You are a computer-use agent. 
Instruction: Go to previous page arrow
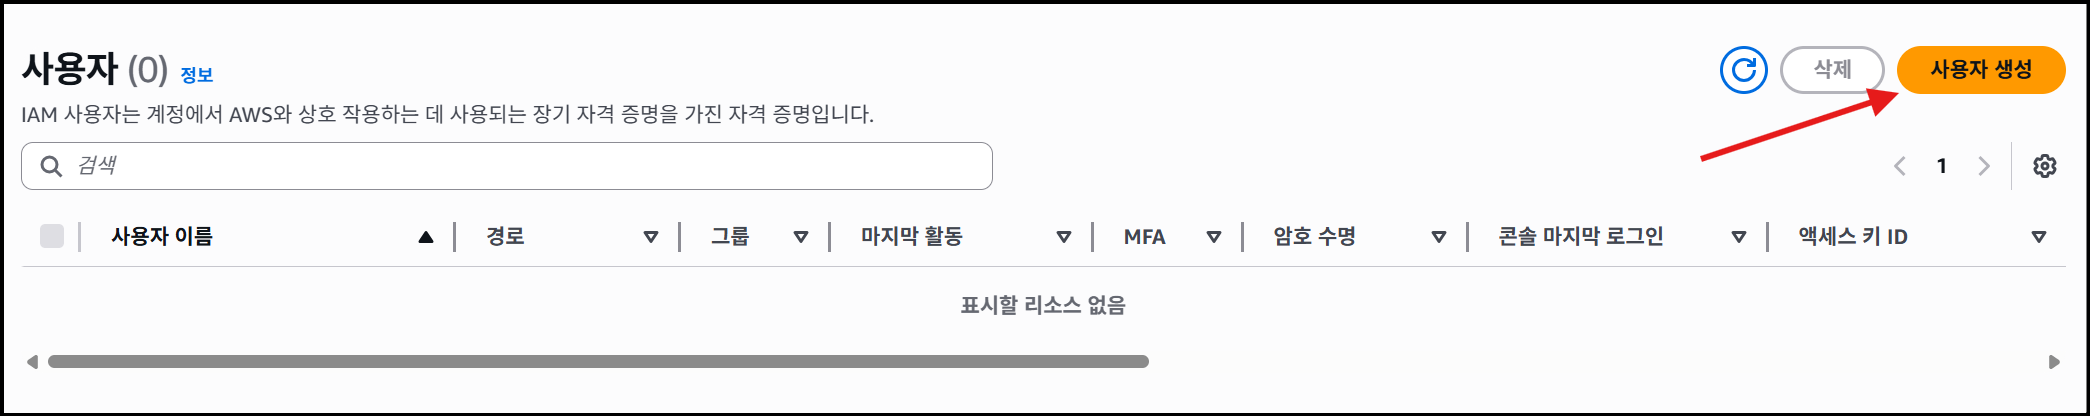coord(1900,166)
